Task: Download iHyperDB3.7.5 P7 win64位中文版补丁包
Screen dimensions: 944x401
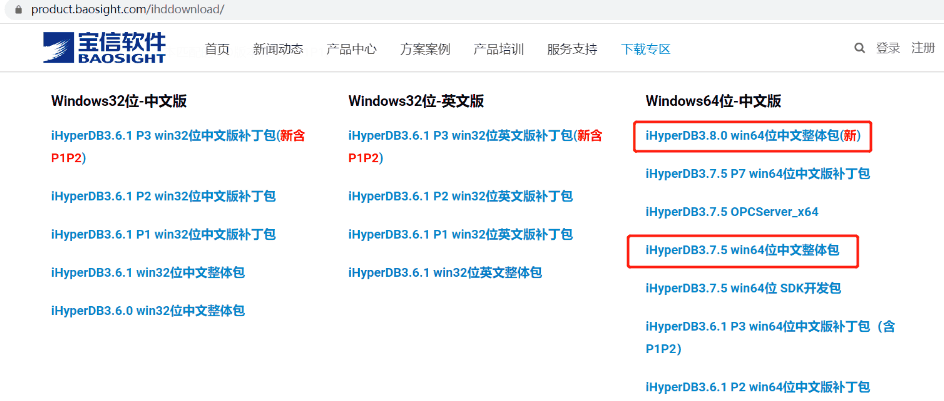Action: coord(758,174)
